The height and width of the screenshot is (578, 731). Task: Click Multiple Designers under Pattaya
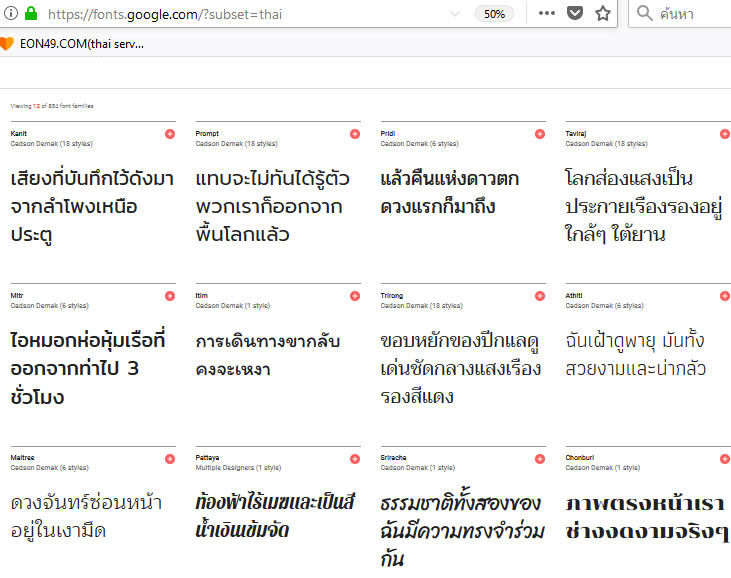[x=238, y=468]
